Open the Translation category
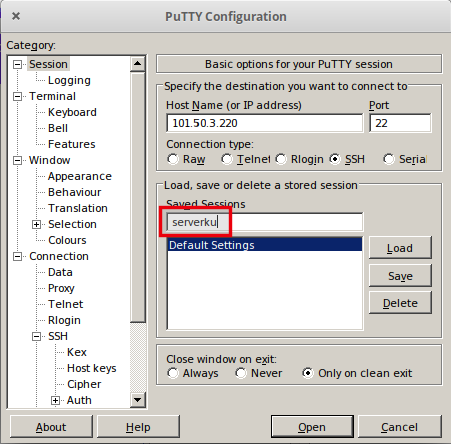 [x=78, y=208]
